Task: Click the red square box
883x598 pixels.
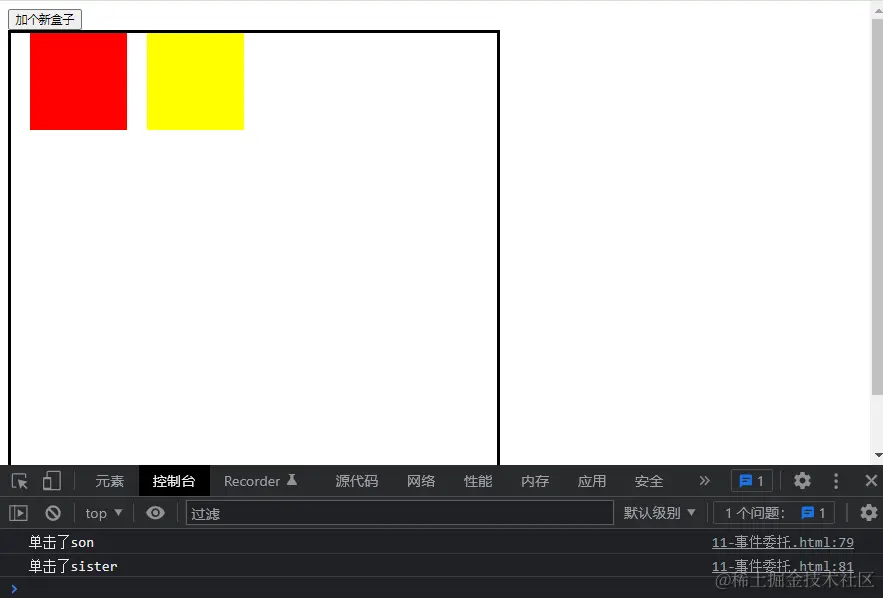Action: 78,80
